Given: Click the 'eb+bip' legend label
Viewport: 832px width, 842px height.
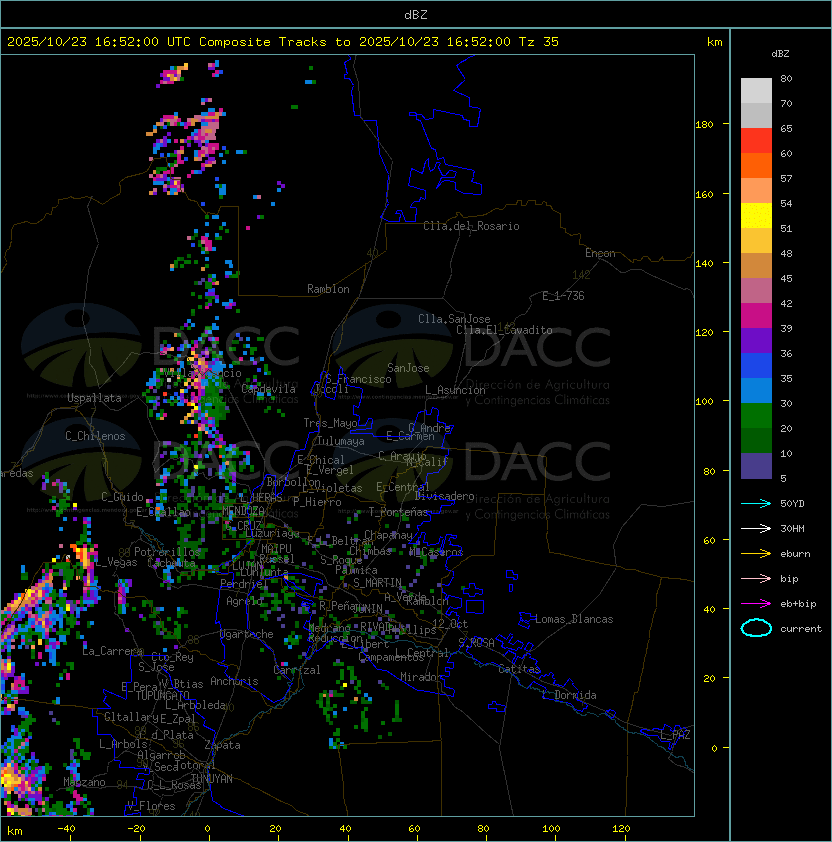Looking at the screenshot, I should [x=798, y=604].
